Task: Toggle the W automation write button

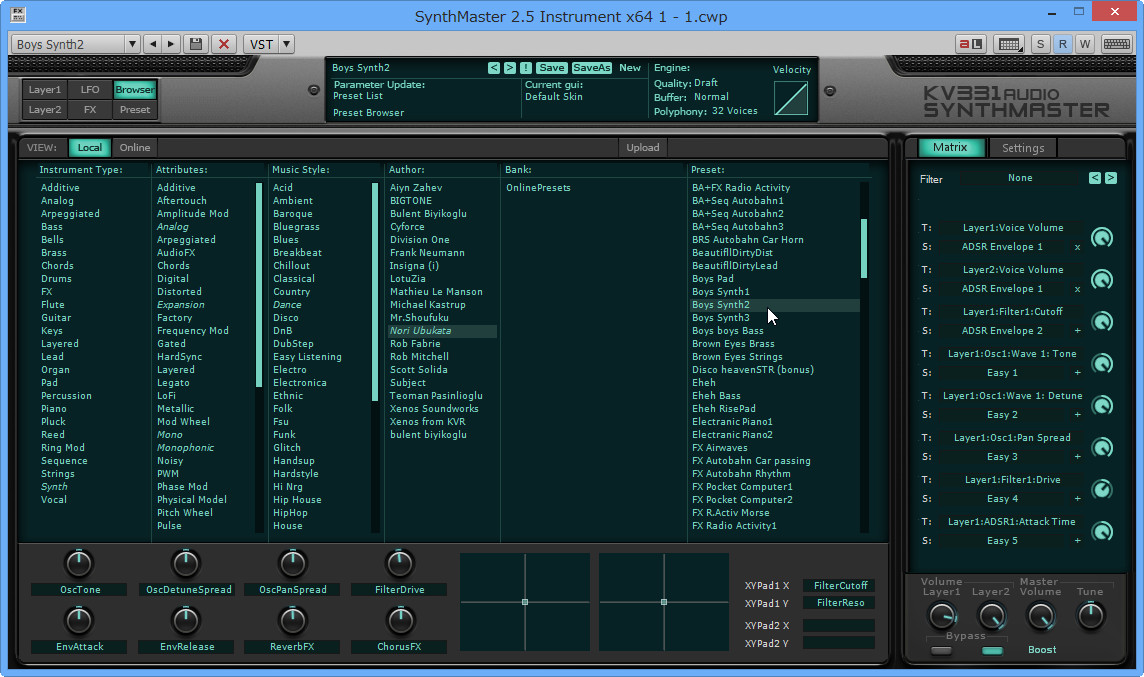Action: click(x=1085, y=44)
